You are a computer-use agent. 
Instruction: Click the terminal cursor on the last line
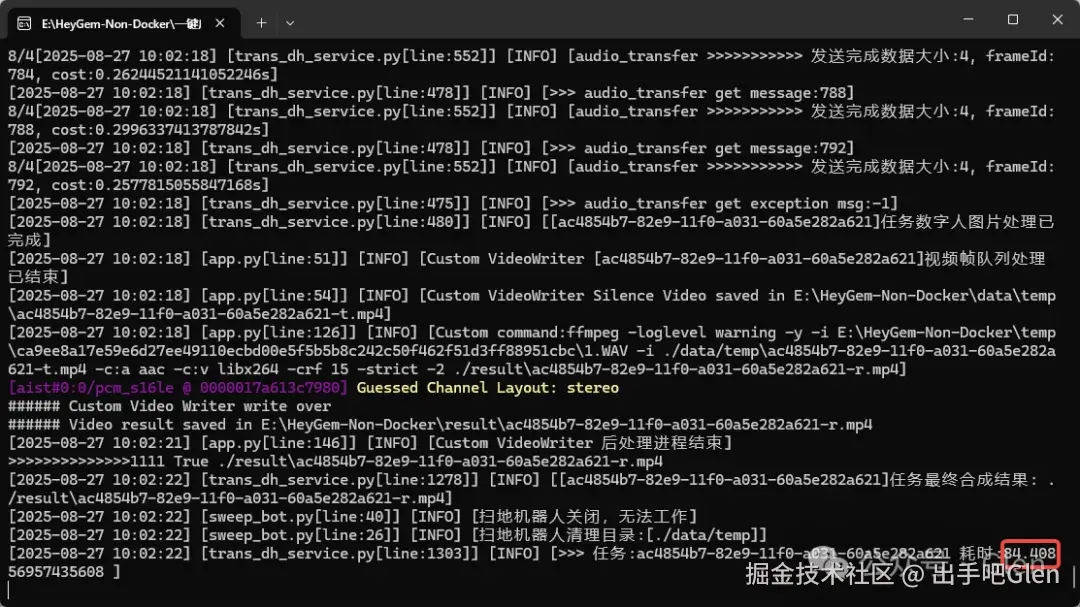point(9,590)
